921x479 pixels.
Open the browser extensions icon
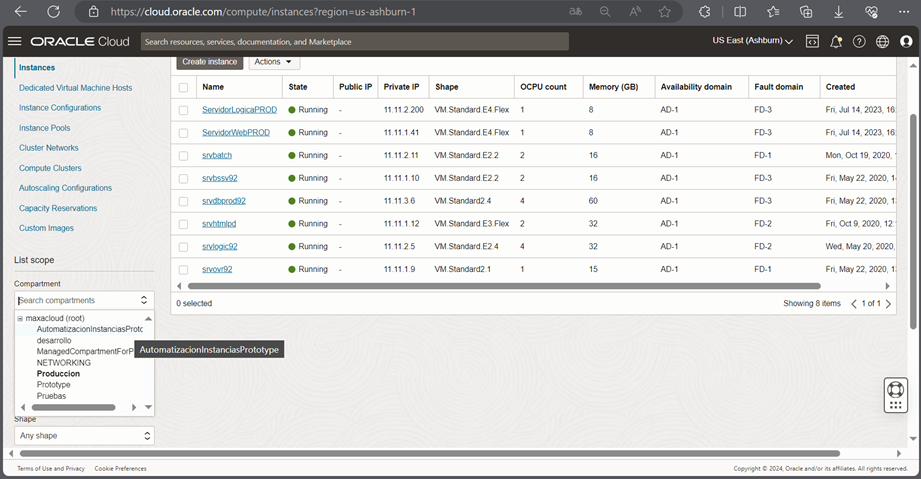704,12
